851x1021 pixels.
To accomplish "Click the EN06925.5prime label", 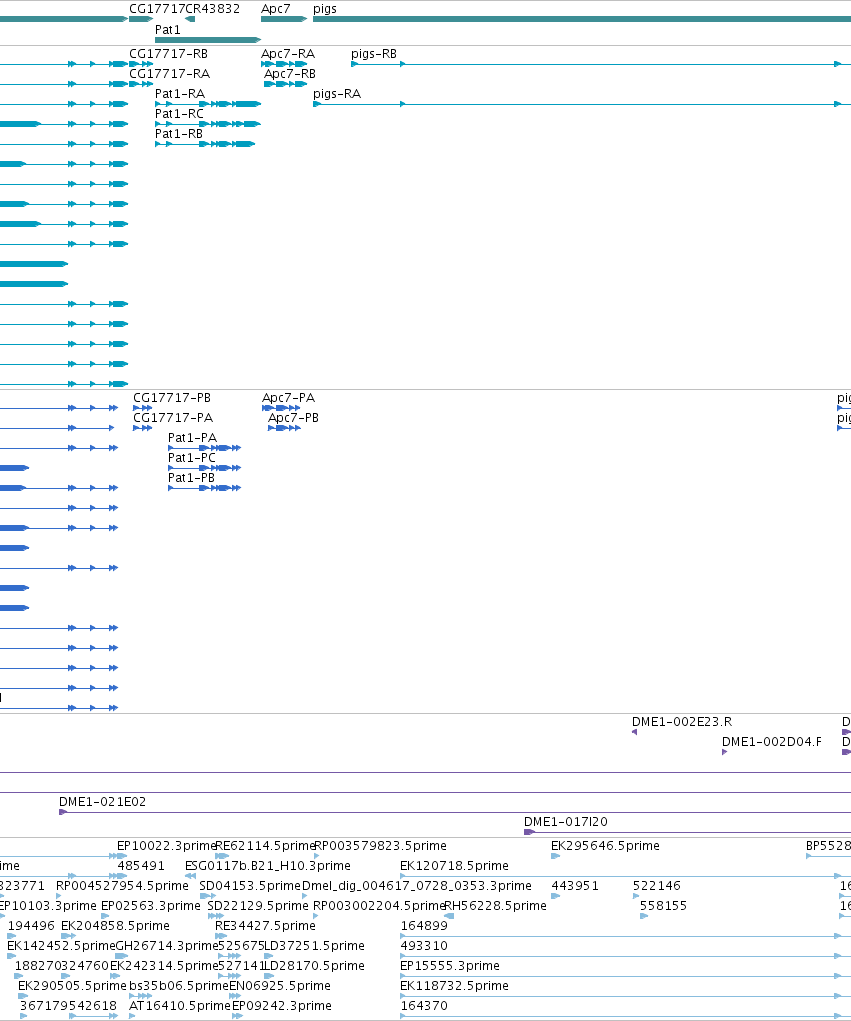I will click(x=280, y=986).
